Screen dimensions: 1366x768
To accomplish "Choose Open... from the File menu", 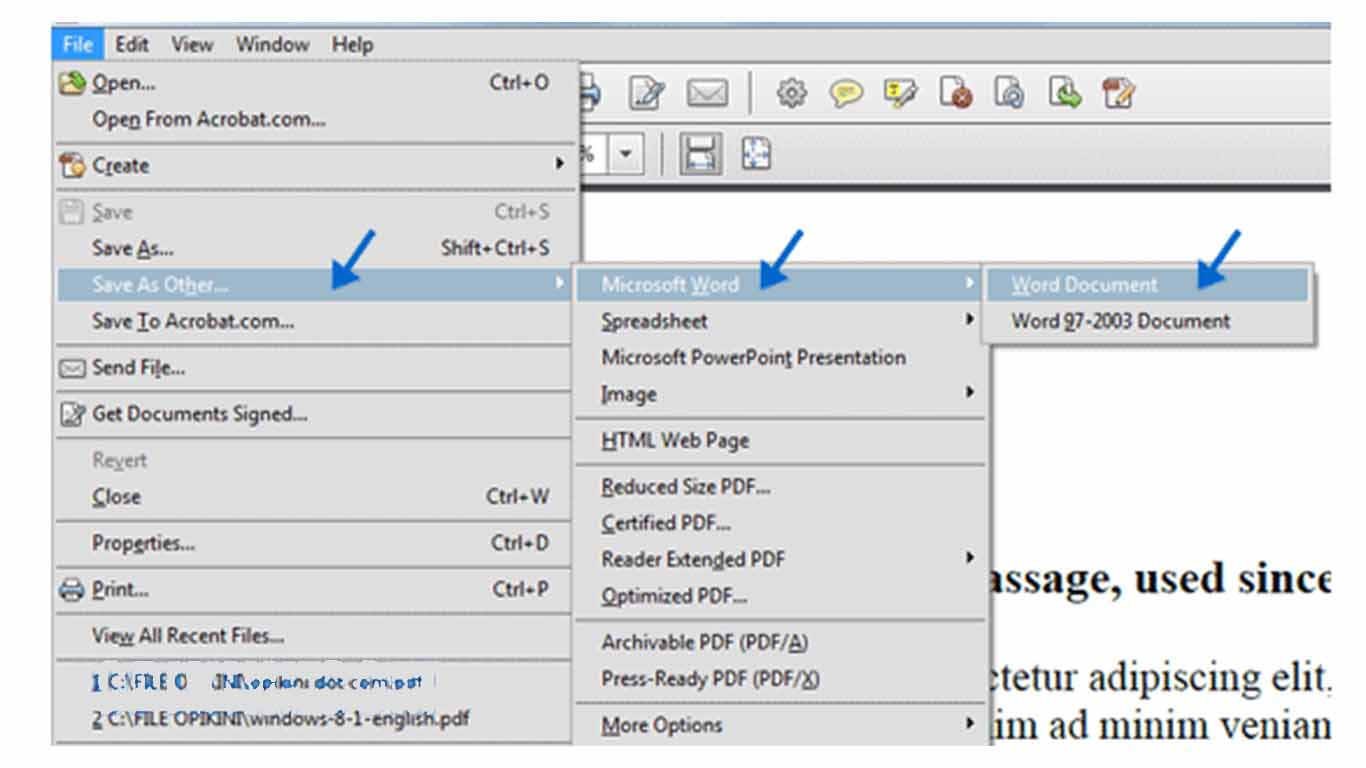I will click(316, 83).
